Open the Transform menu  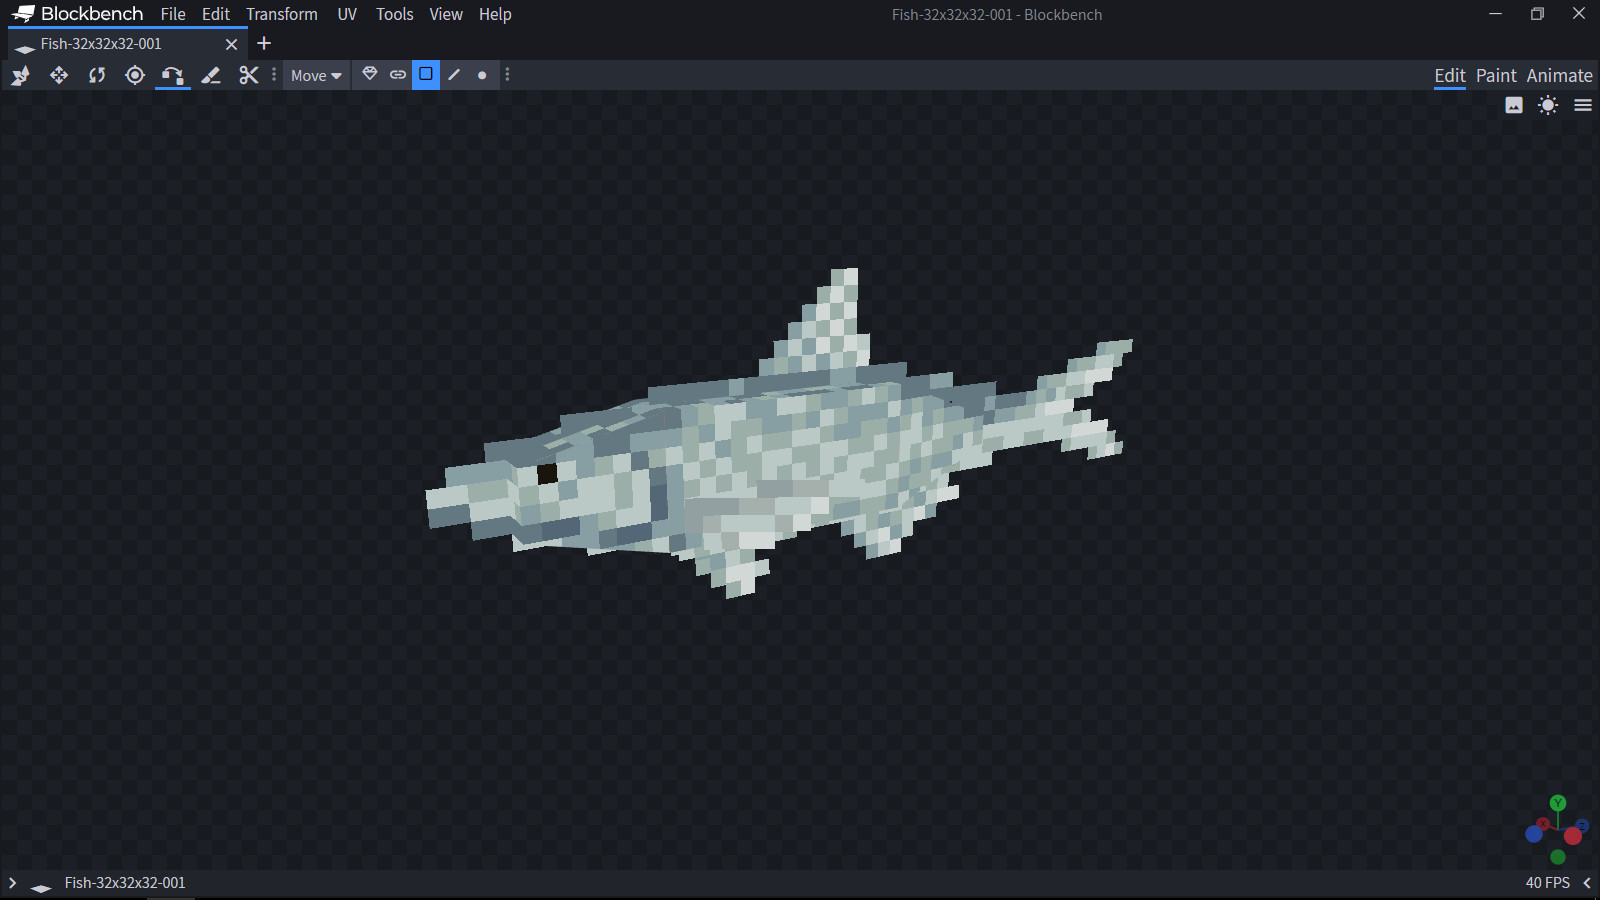tap(282, 14)
